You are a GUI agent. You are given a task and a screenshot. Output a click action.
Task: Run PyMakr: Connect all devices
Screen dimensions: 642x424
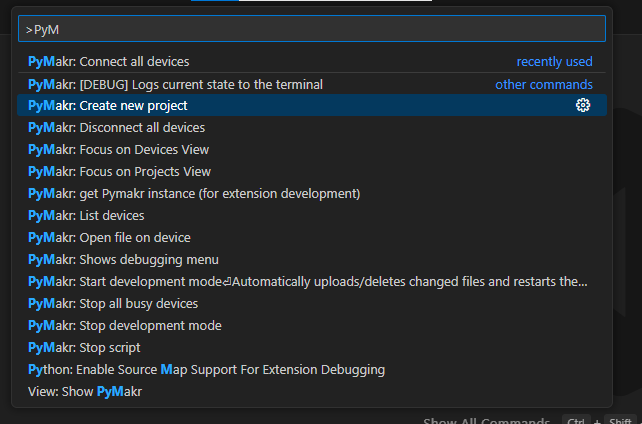click(x=109, y=62)
